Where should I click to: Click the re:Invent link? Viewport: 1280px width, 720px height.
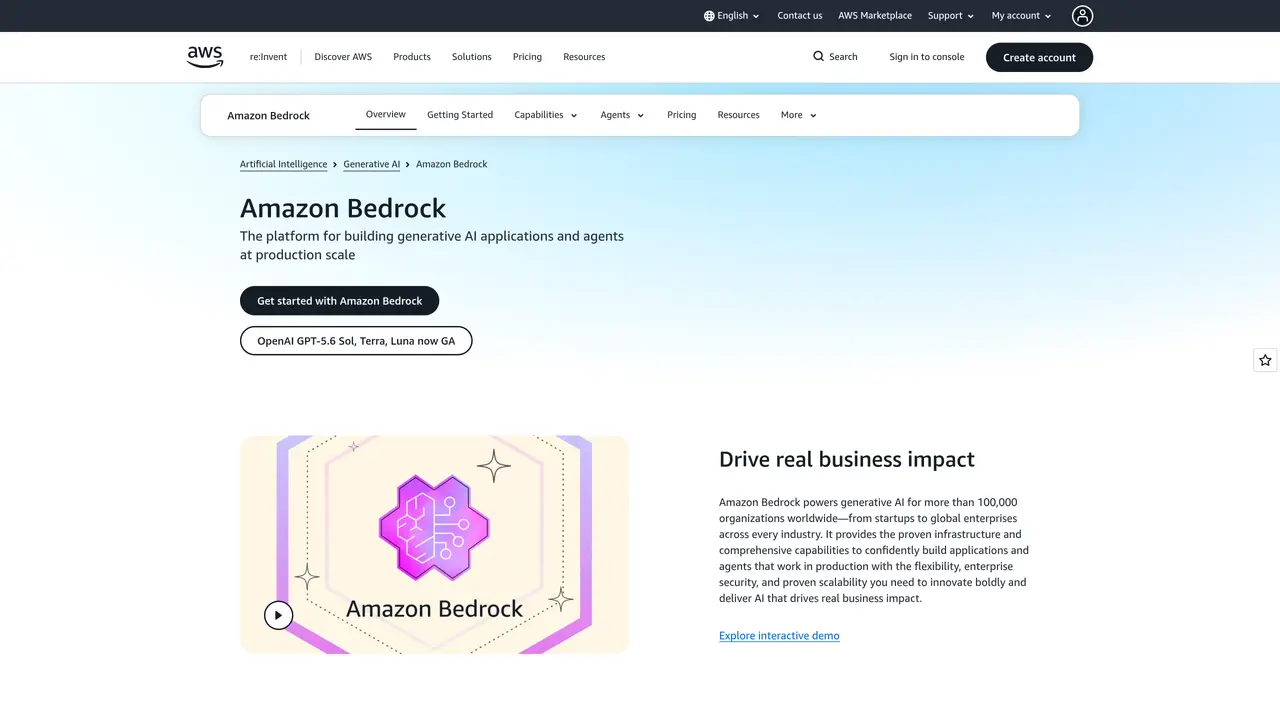268,57
